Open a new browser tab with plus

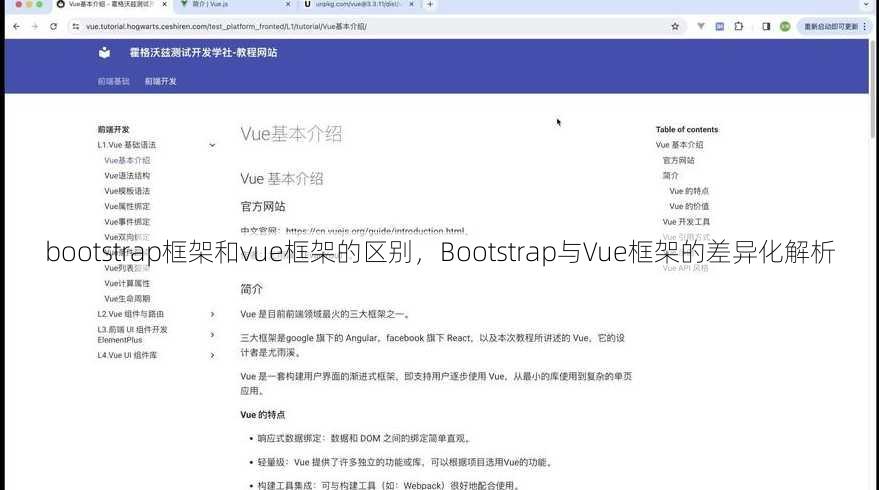(x=430, y=4)
